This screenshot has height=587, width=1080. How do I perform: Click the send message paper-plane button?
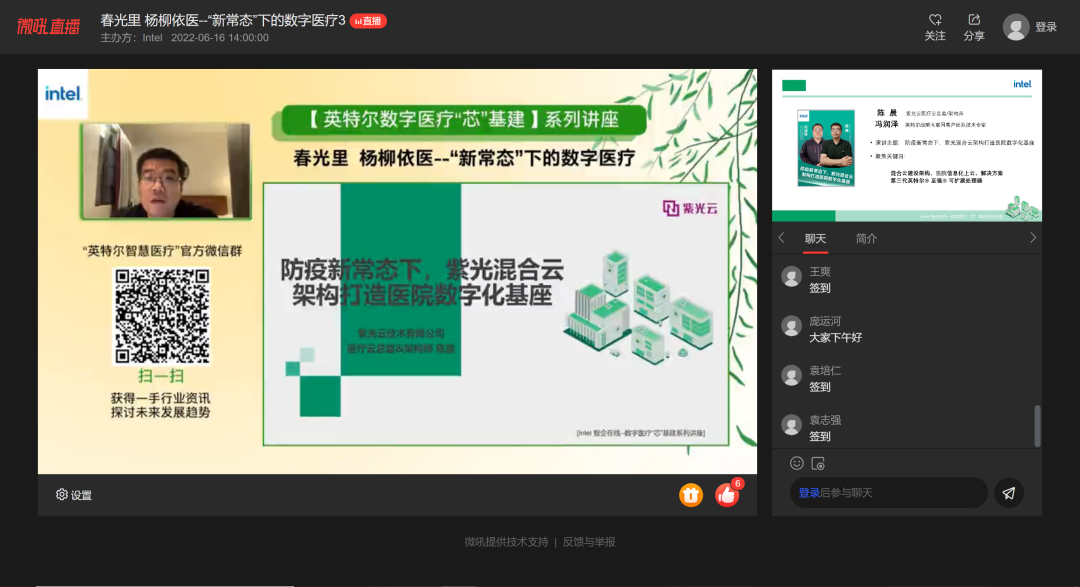click(1008, 493)
